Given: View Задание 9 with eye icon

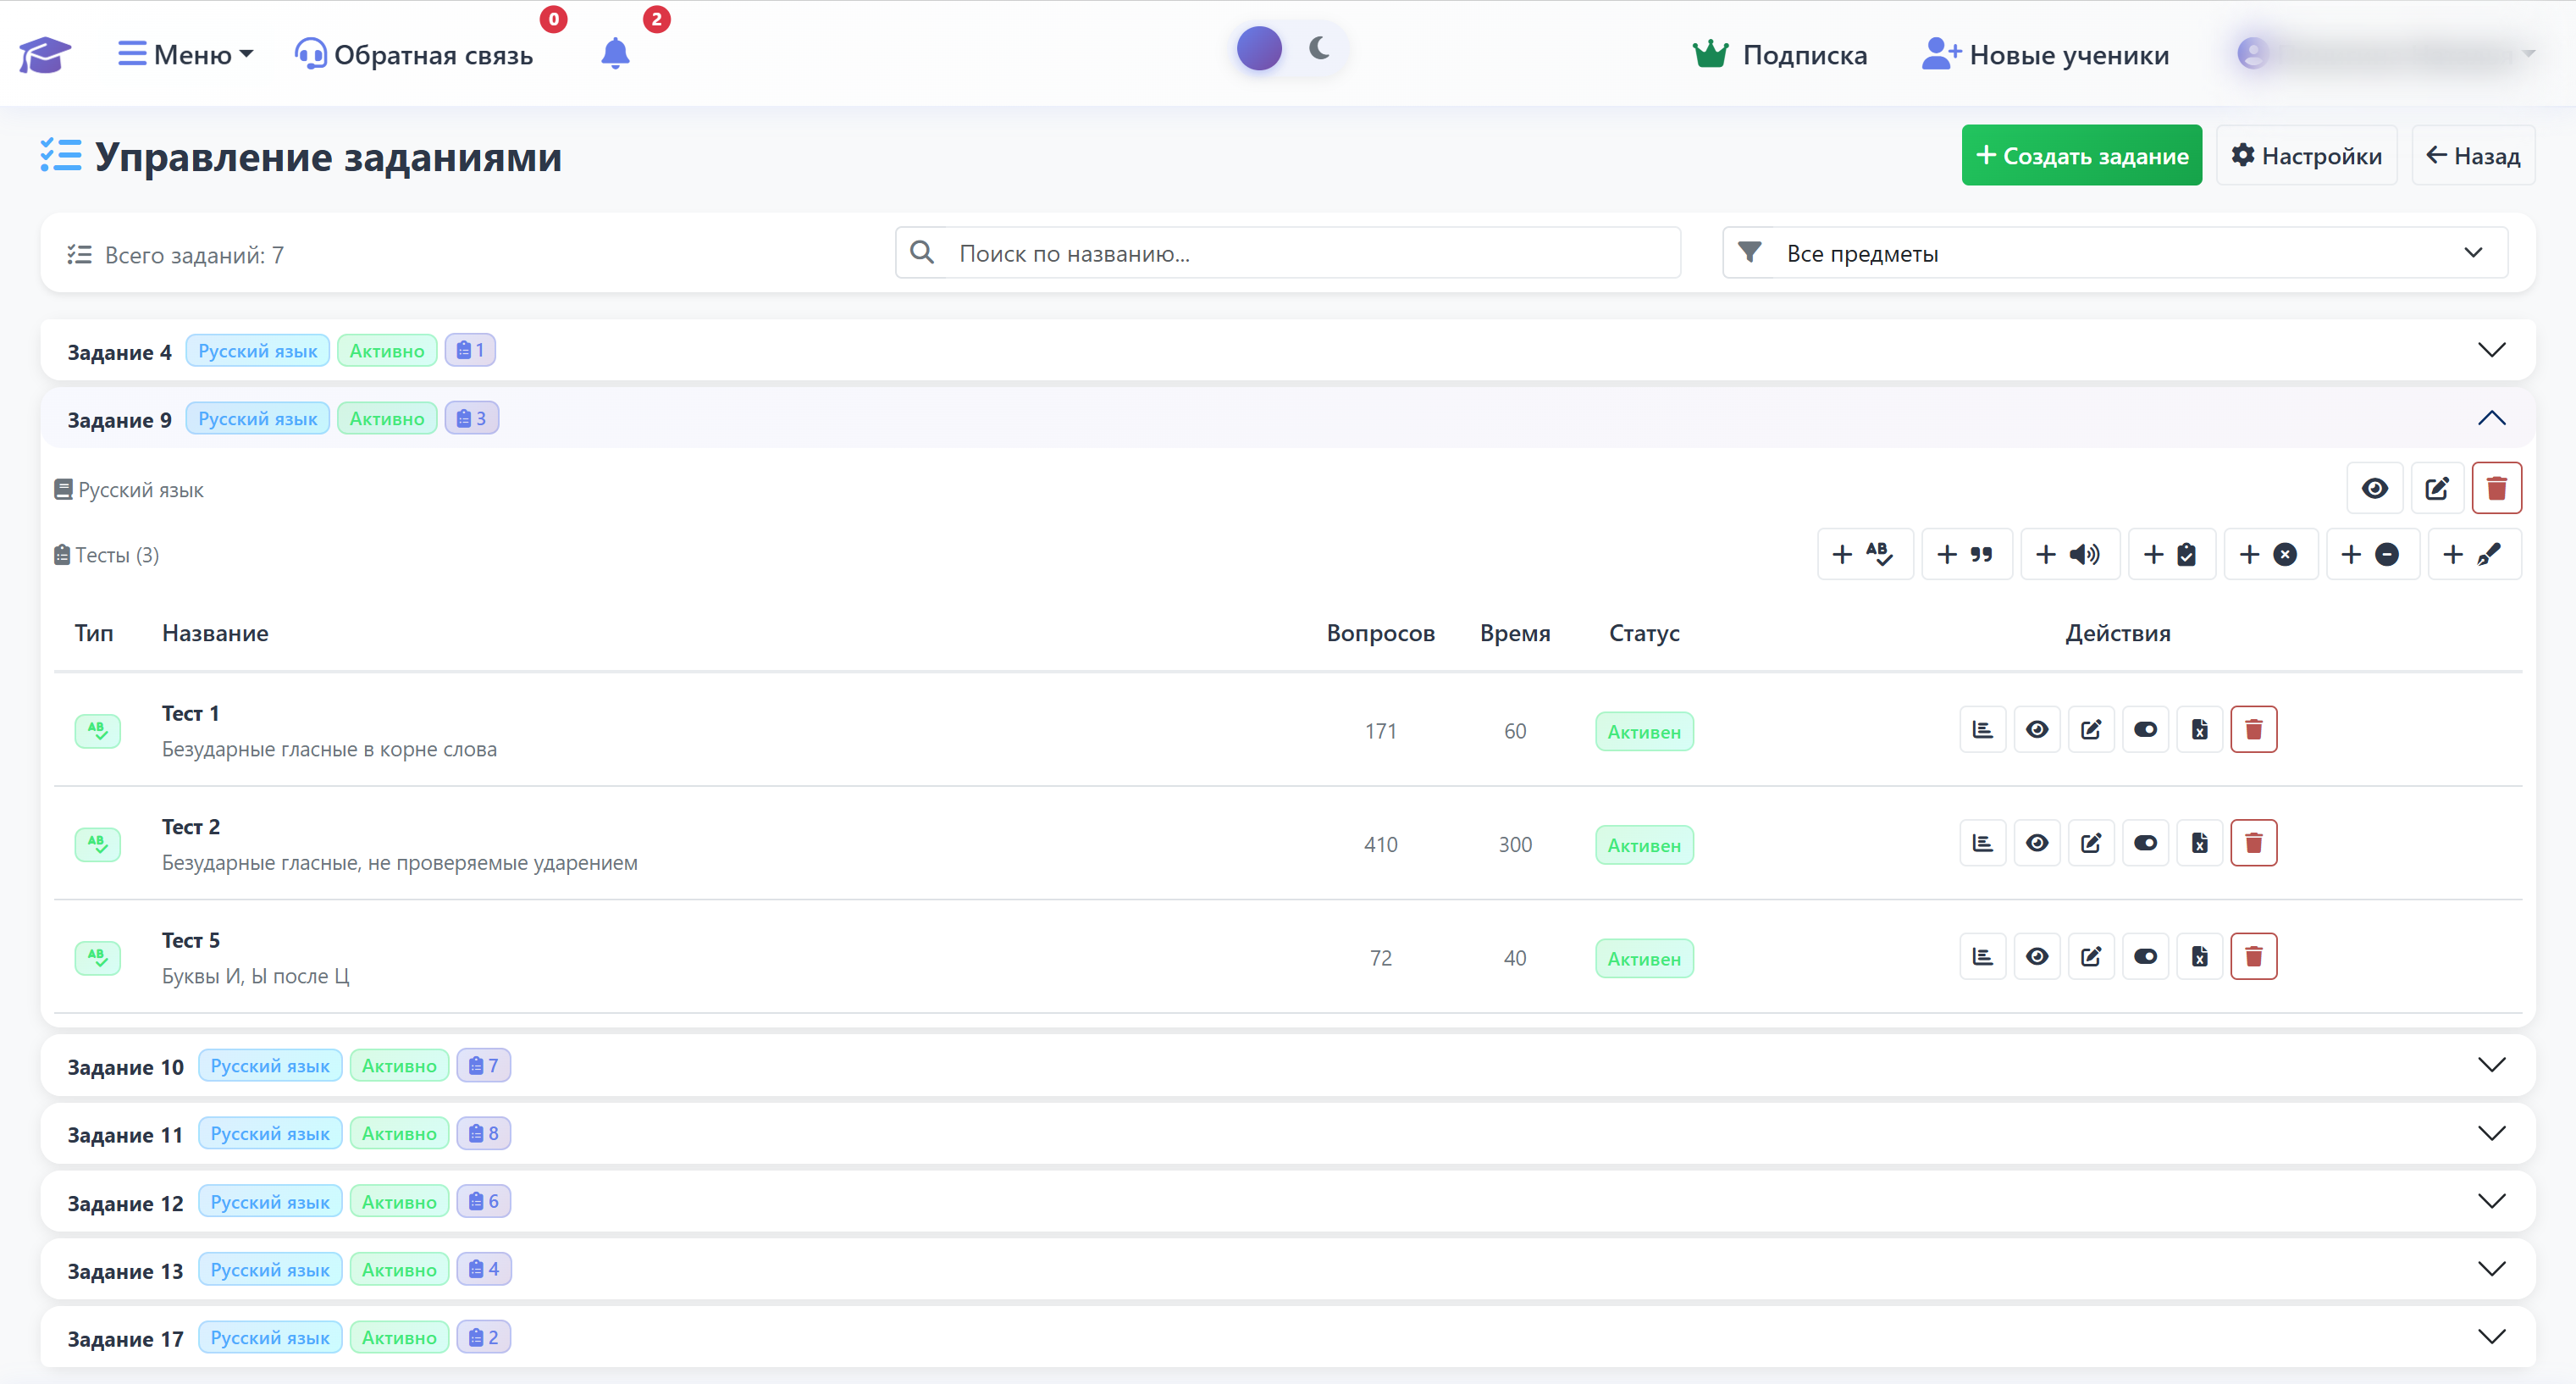Looking at the screenshot, I should pos(2375,488).
